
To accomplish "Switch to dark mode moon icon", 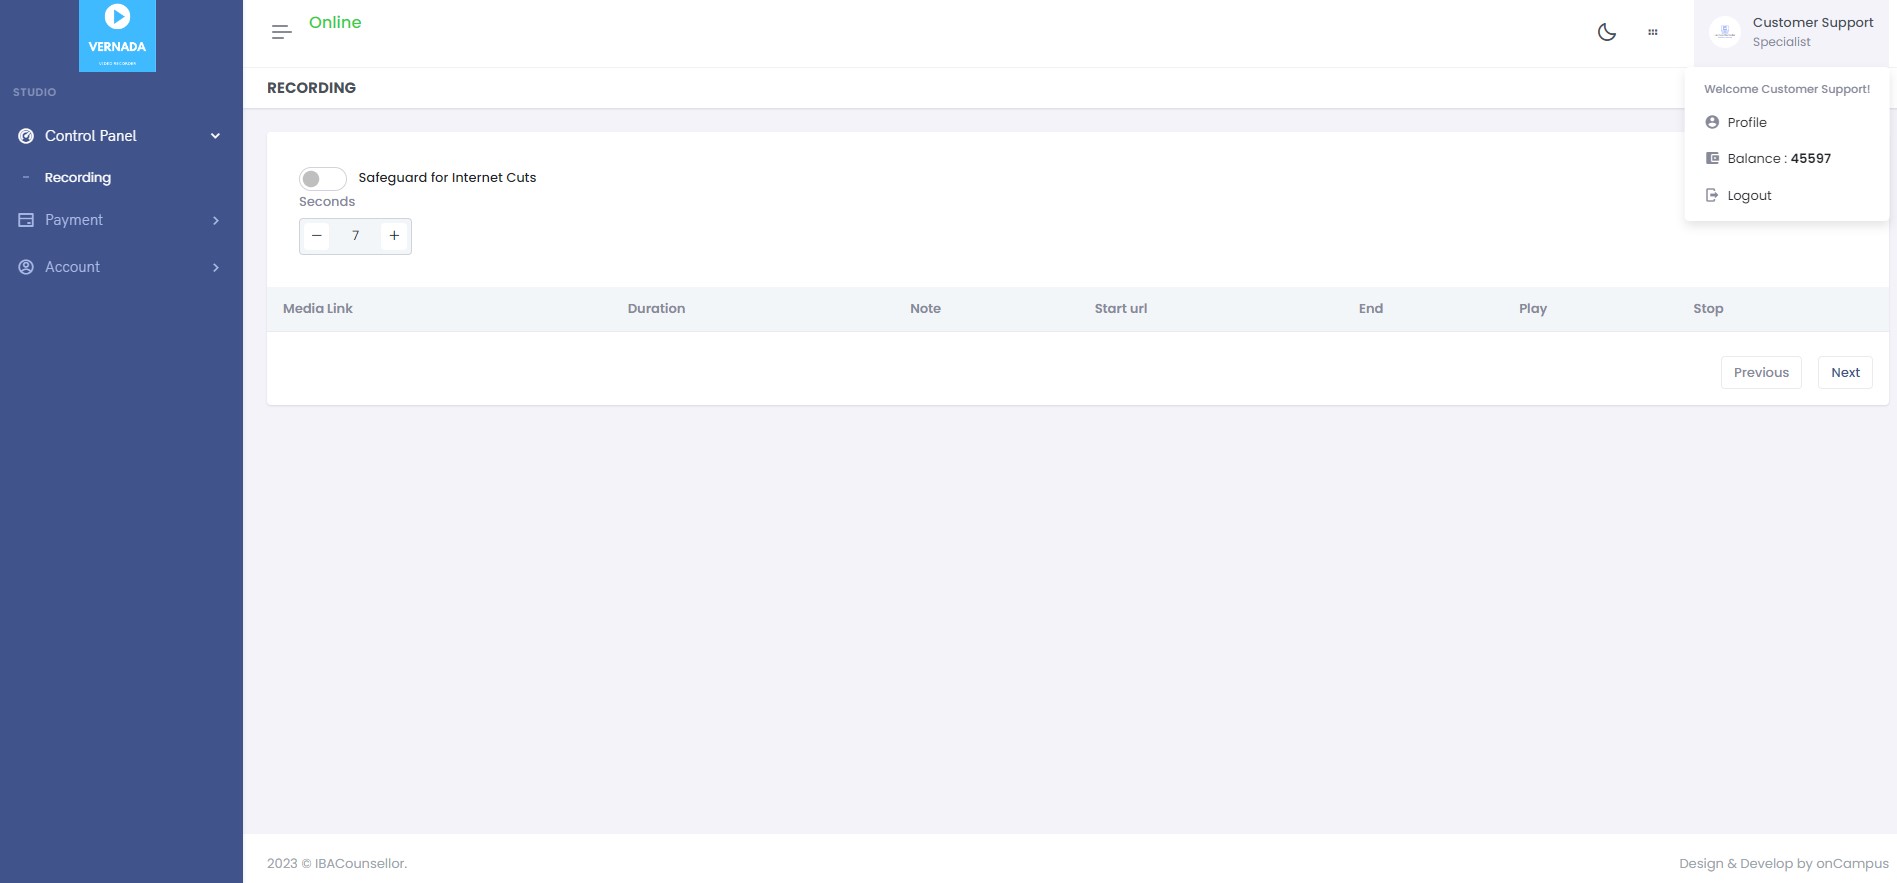I will (x=1606, y=32).
